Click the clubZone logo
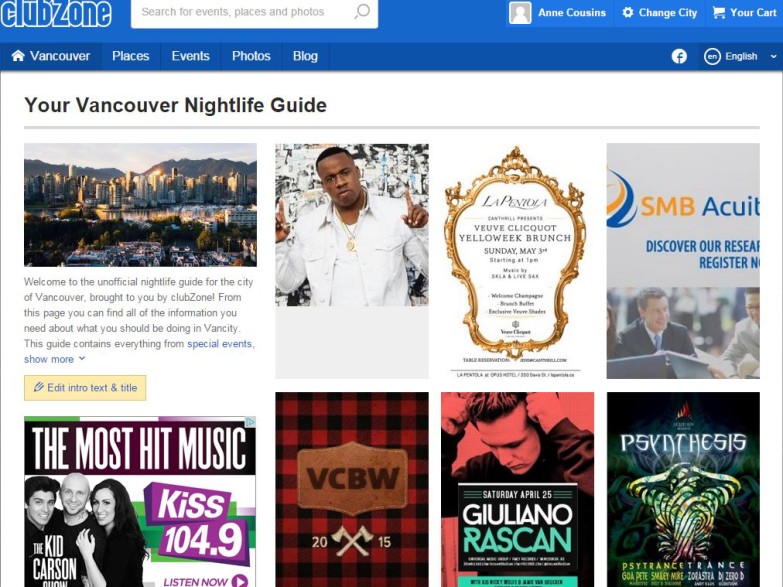The width and height of the screenshot is (783, 587). (x=56, y=13)
